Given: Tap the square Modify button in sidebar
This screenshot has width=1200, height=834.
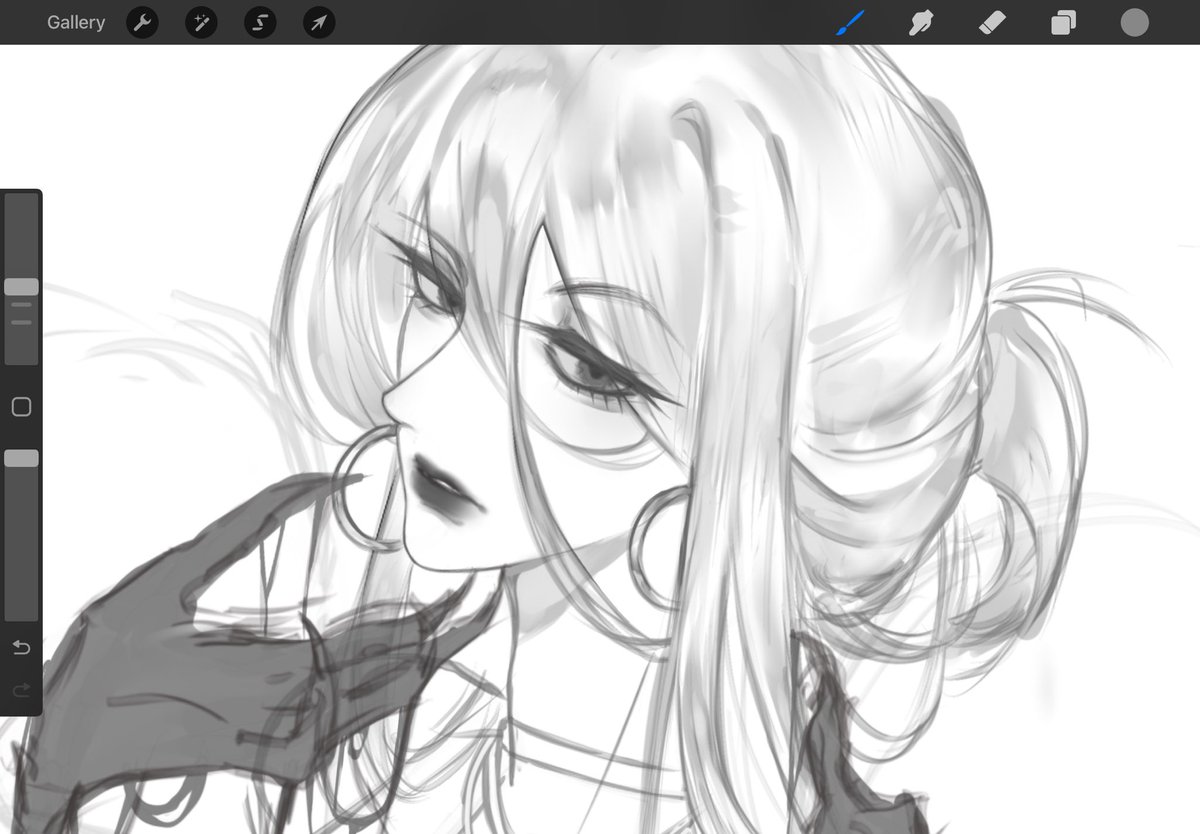Looking at the screenshot, I should (x=21, y=407).
